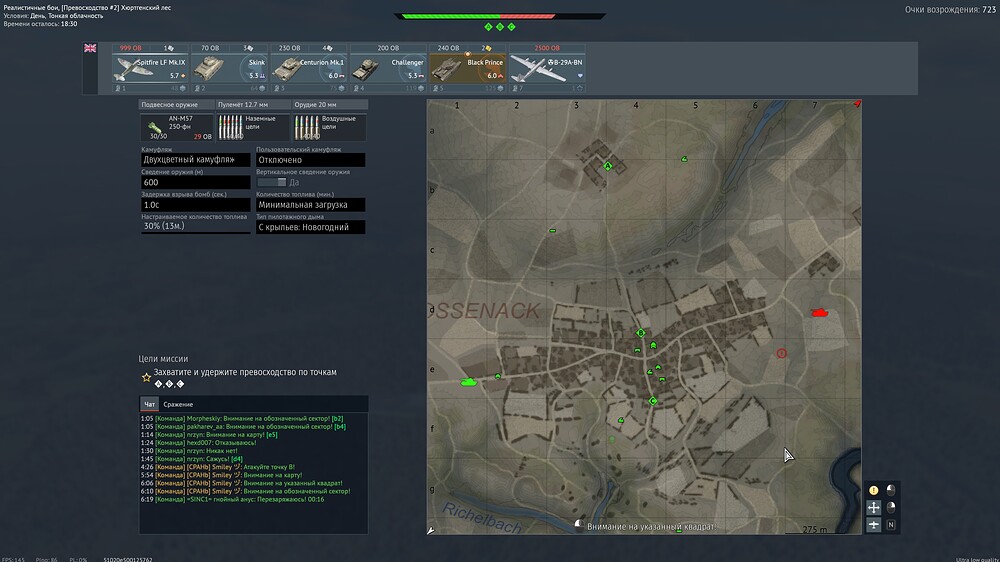Adjust the 30% (13м.) fuel slider

coord(196,226)
